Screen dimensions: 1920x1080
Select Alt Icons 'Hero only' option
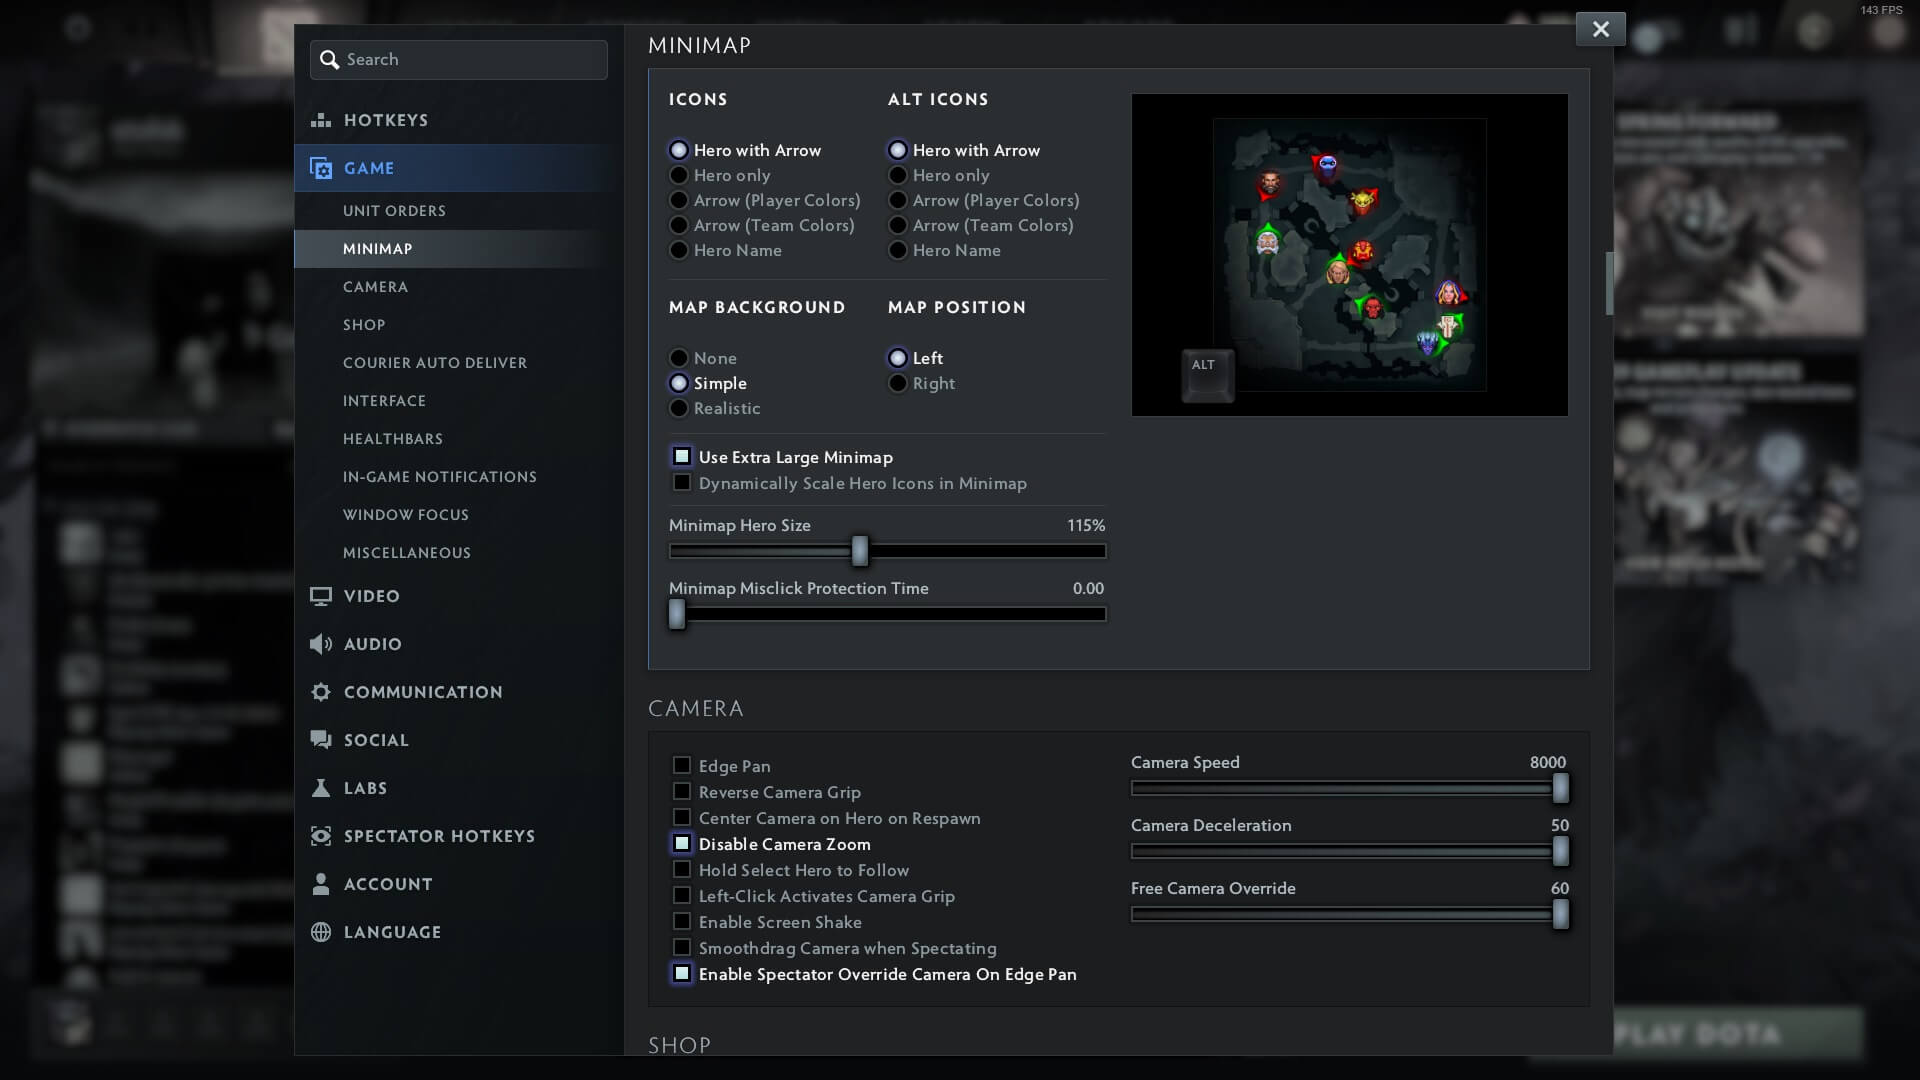pos(898,175)
